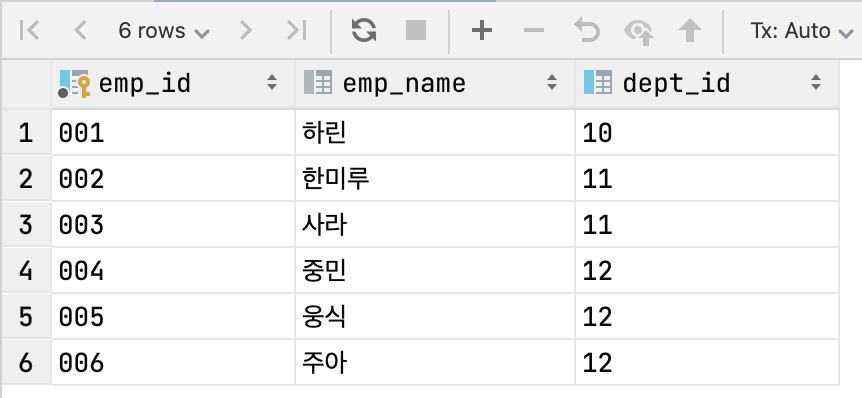Screen dimensions: 862x398
Task: Open the Tx: Auto transaction mode dropdown
Action: 802,31
